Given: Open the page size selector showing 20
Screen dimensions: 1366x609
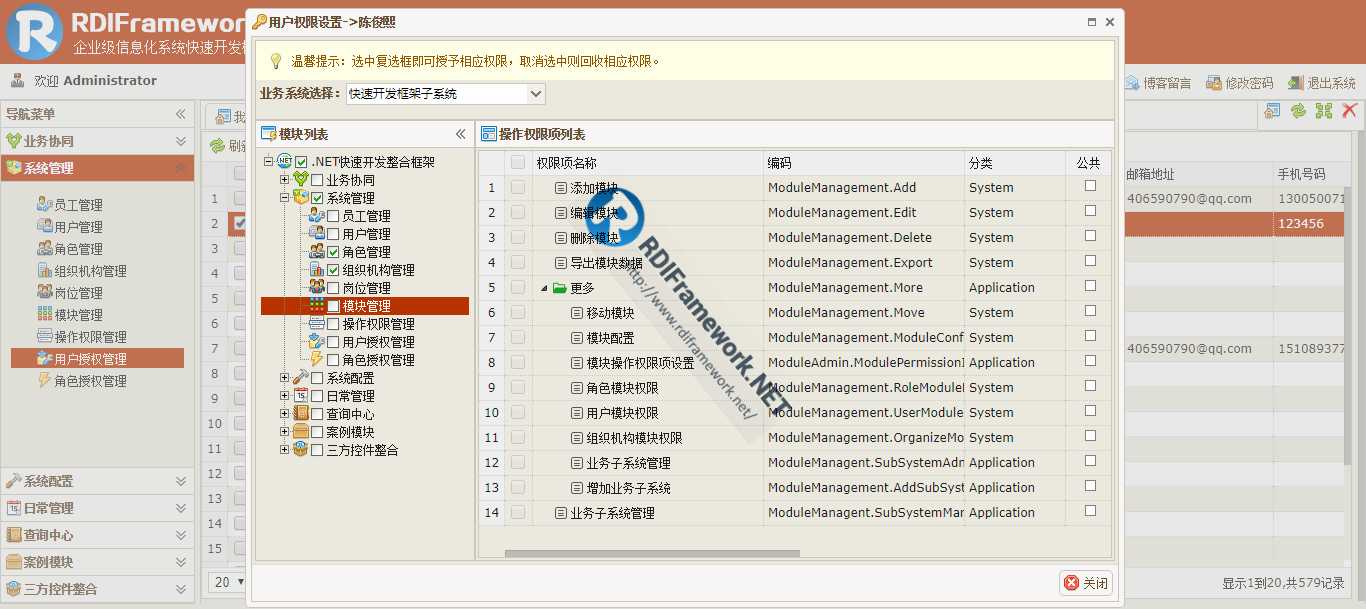Looking at the screenshot, I should pos(228,581).
